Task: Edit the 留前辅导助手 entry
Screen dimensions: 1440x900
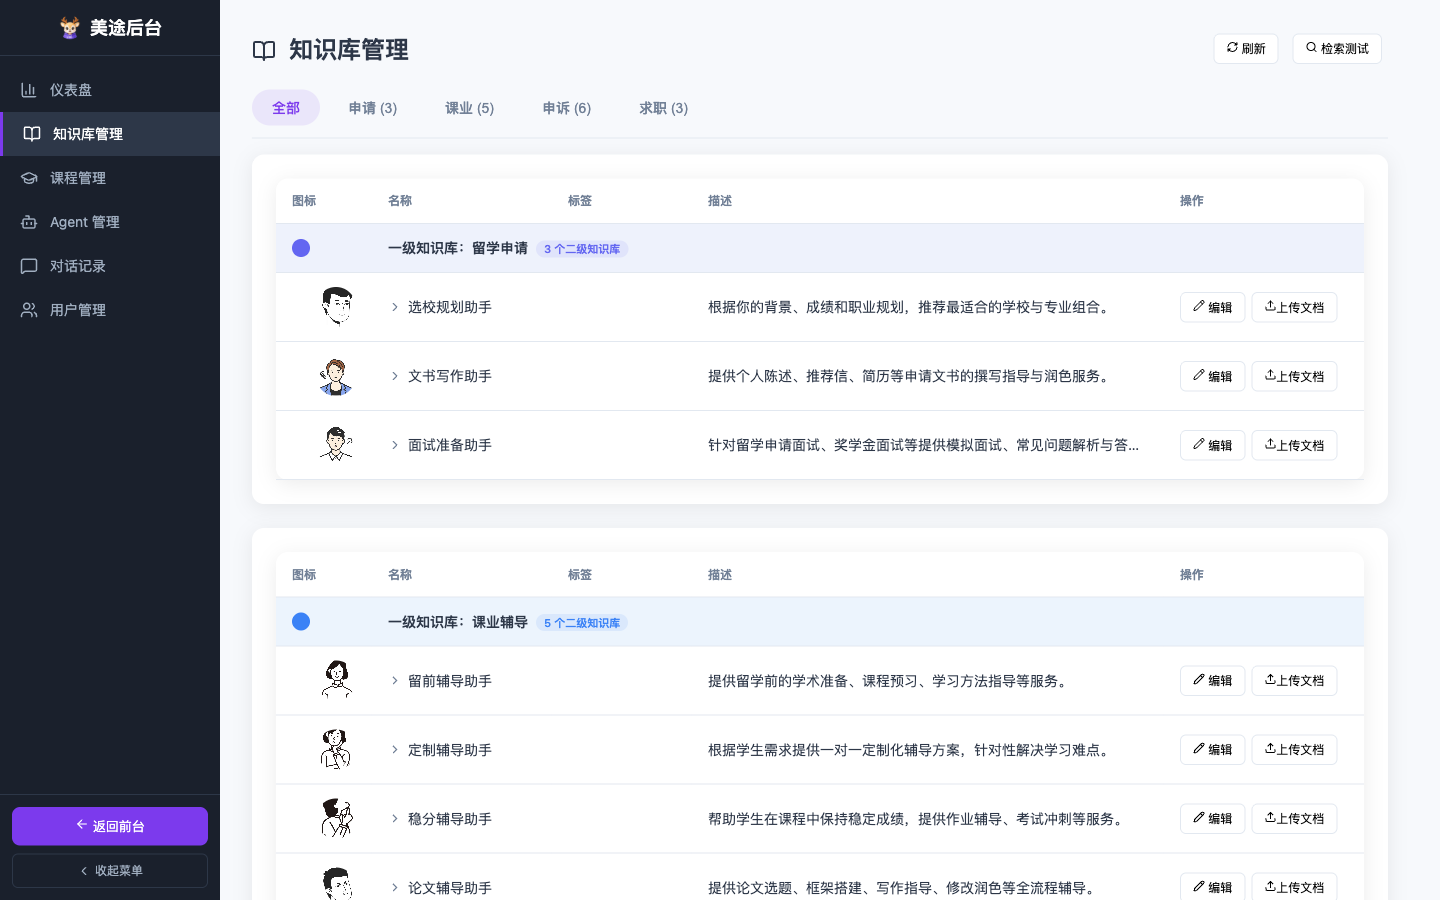Action: point(1213,681)
